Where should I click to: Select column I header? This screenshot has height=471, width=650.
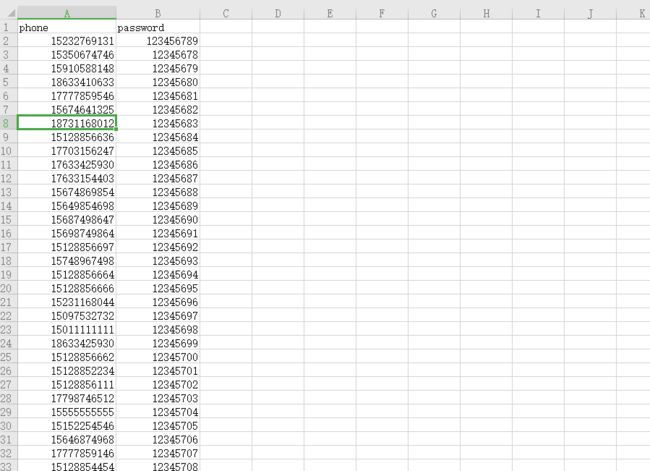pos(538,13)
